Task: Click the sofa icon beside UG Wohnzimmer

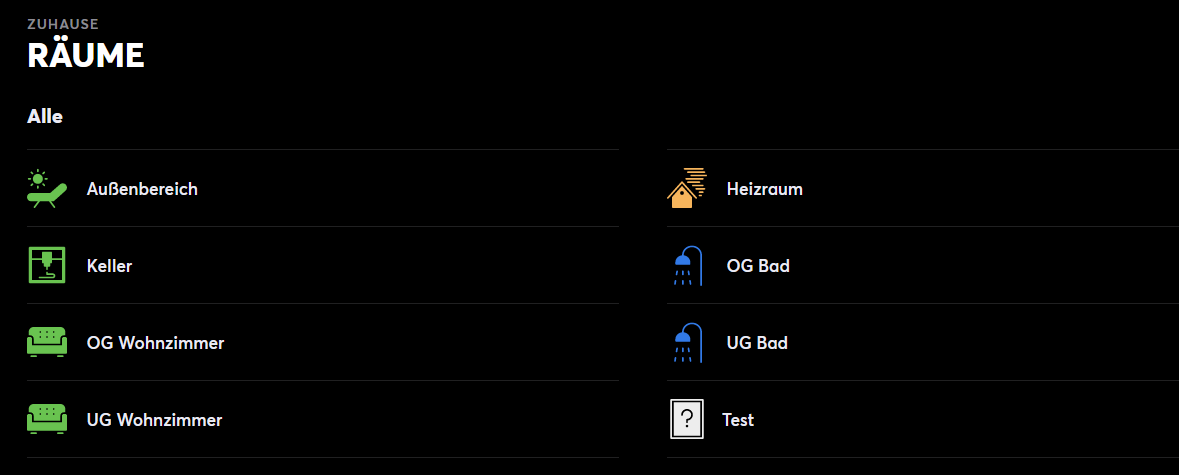Action: [x=47, y=420]
